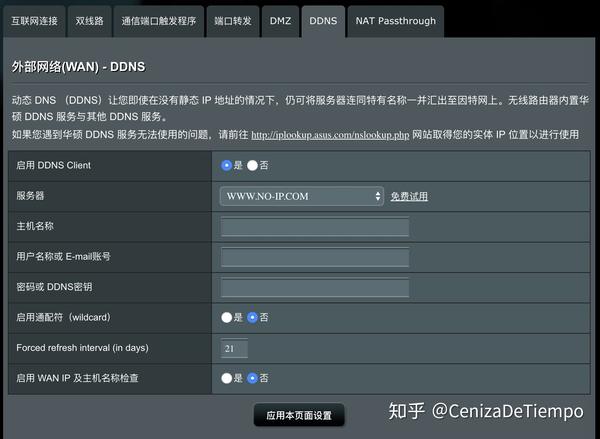Open the NAT Passthrough tab

pos(396,21)
